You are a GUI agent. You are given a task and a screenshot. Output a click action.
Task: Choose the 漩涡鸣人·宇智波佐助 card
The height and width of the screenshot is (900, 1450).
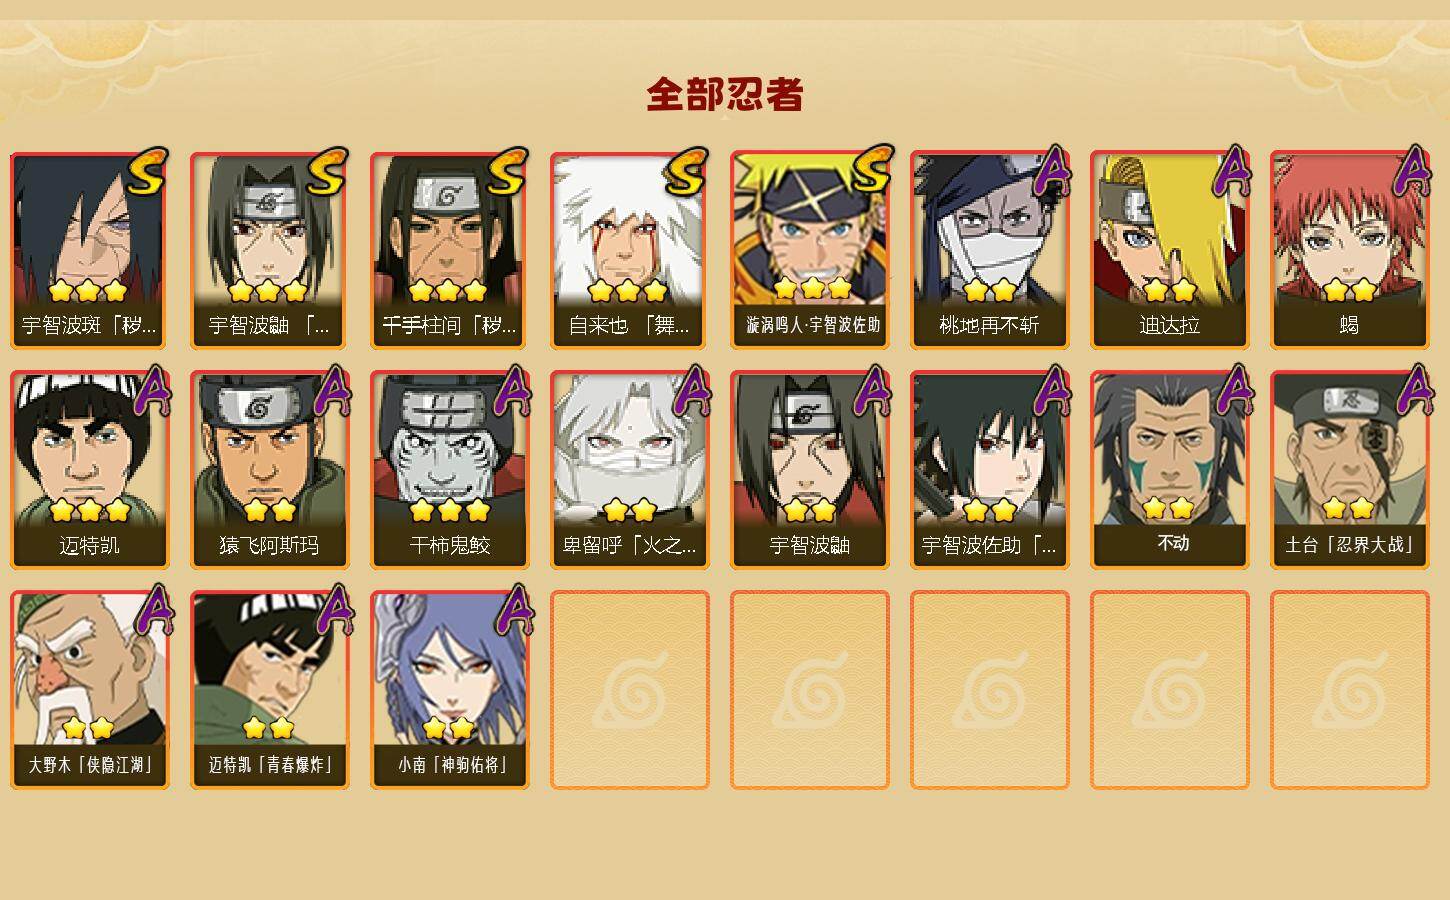(809, 250)
